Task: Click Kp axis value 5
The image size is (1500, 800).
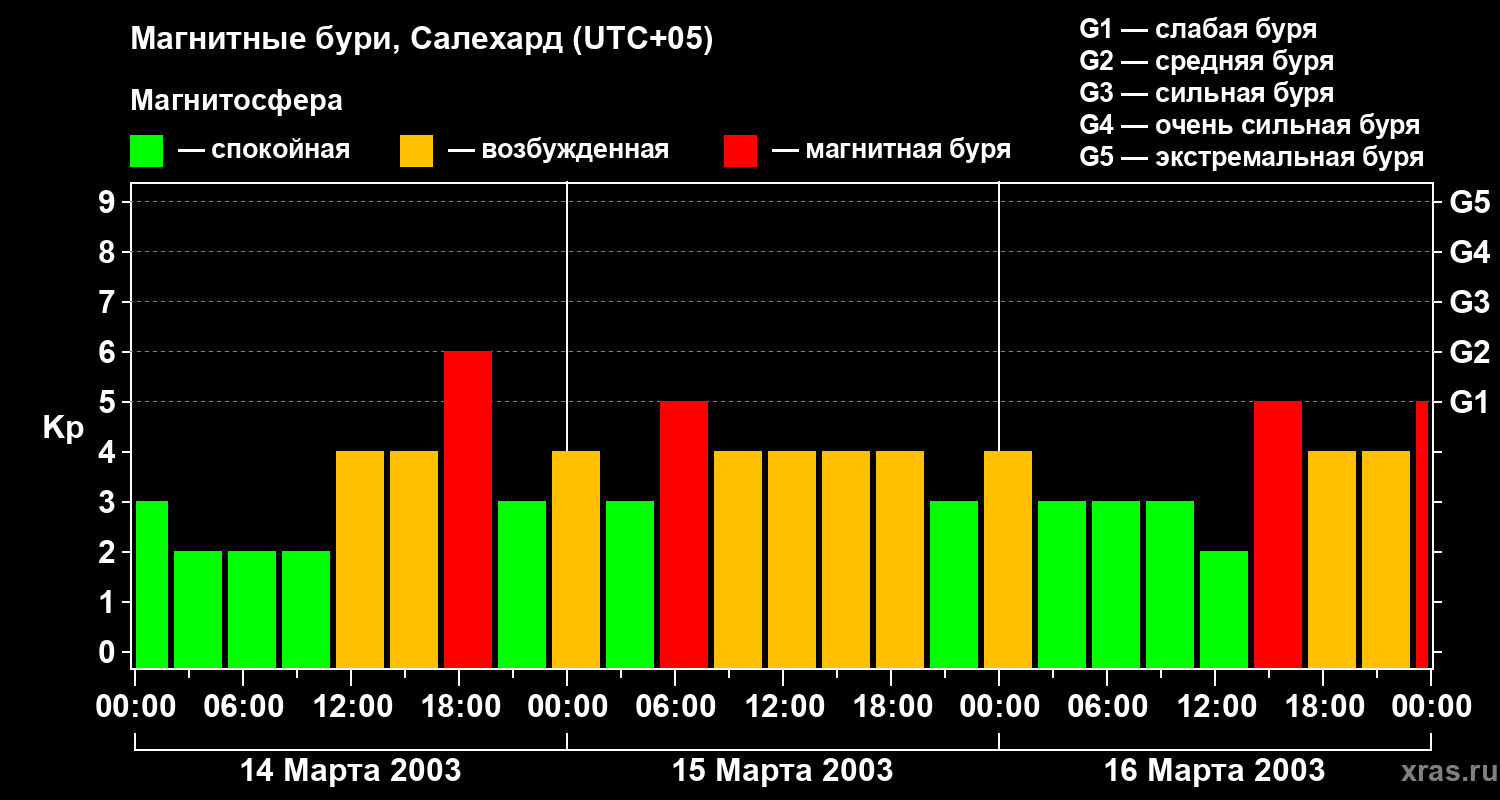Action: [108, 402]
